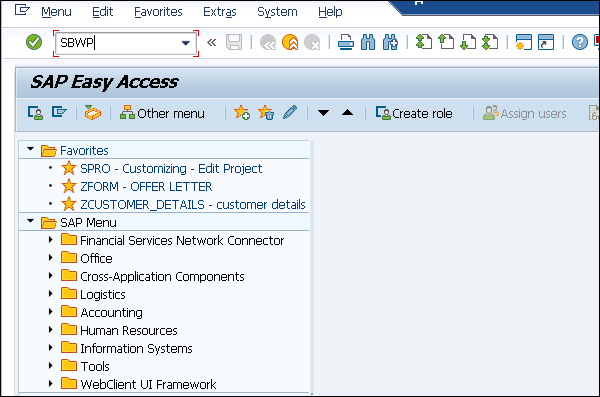The width and height of the screenshot is (600, 397).
Task: Click the Last Page icon
Action: [490, 42]
